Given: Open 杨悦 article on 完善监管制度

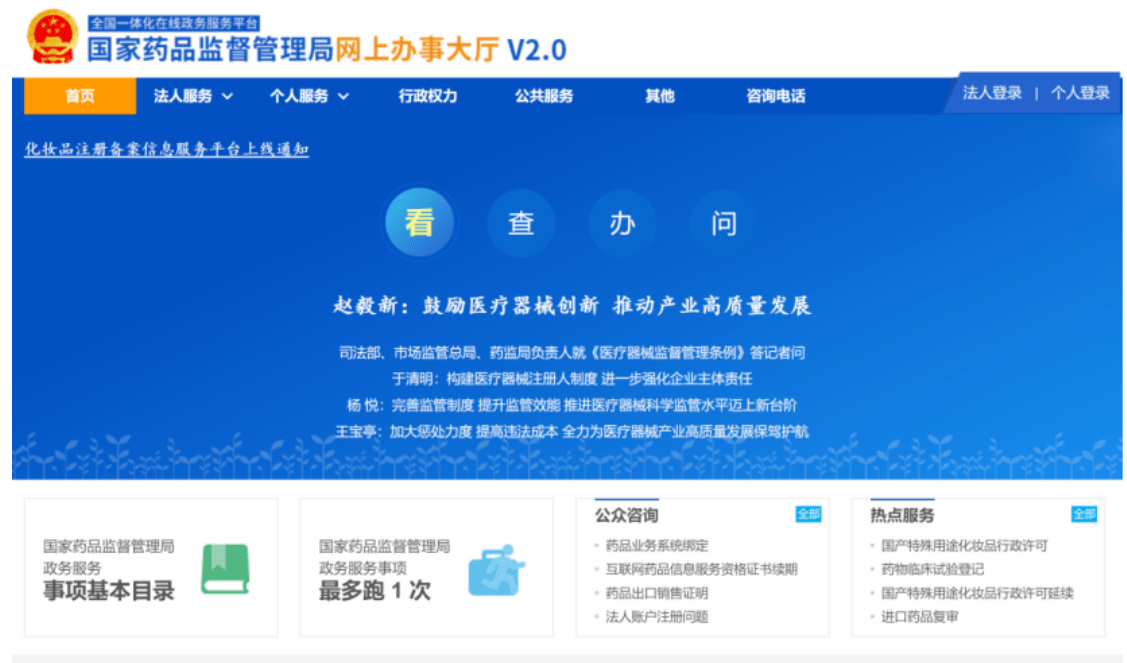Looking at the screenshot, I should (x=572, y=405).
